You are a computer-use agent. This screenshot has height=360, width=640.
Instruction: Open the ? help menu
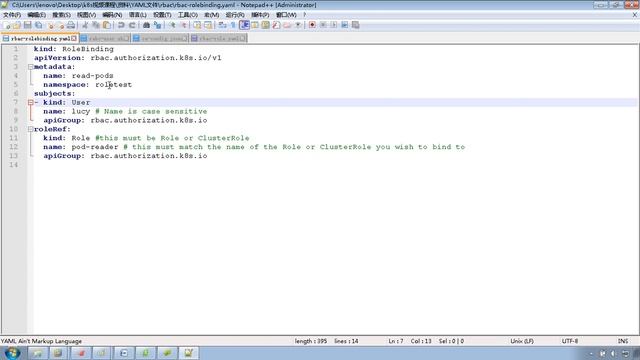[304, 15]
